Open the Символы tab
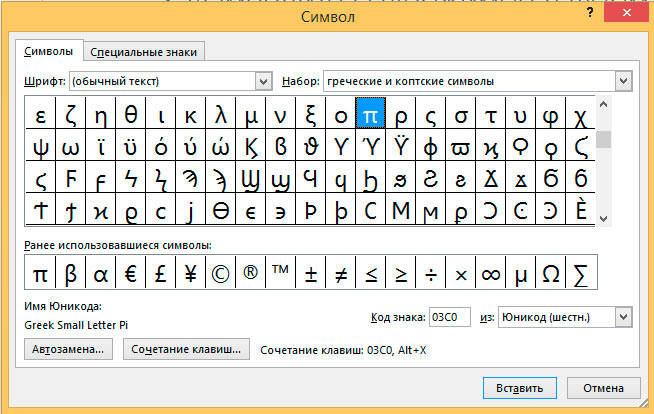 point(48,52)
